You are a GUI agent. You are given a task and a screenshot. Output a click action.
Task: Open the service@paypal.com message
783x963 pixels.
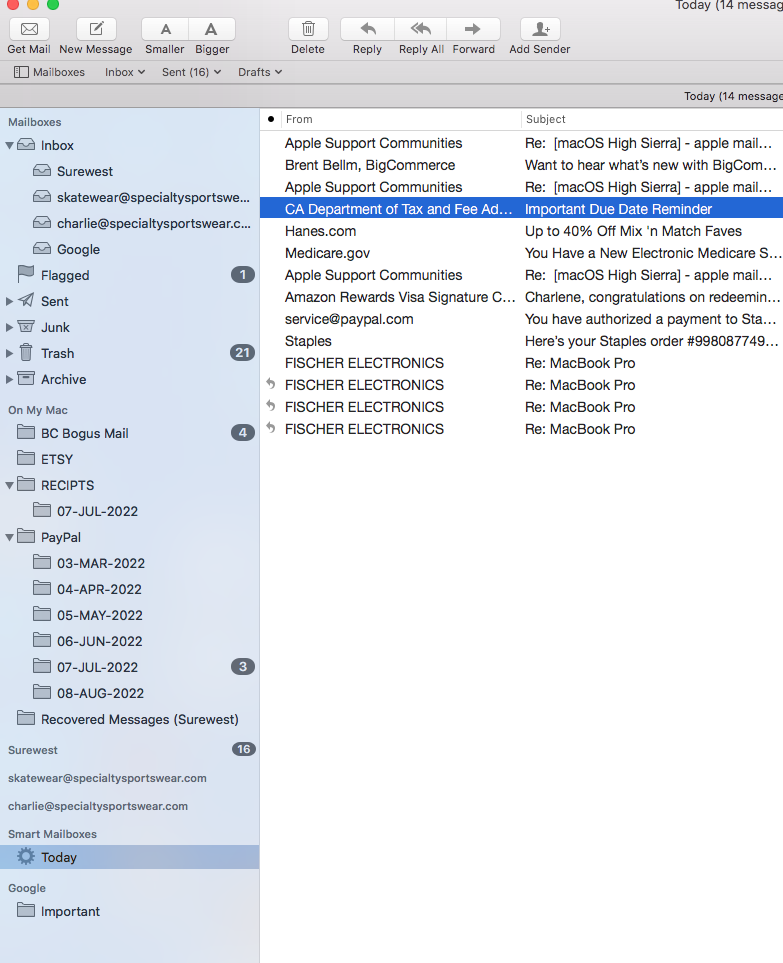521,319
